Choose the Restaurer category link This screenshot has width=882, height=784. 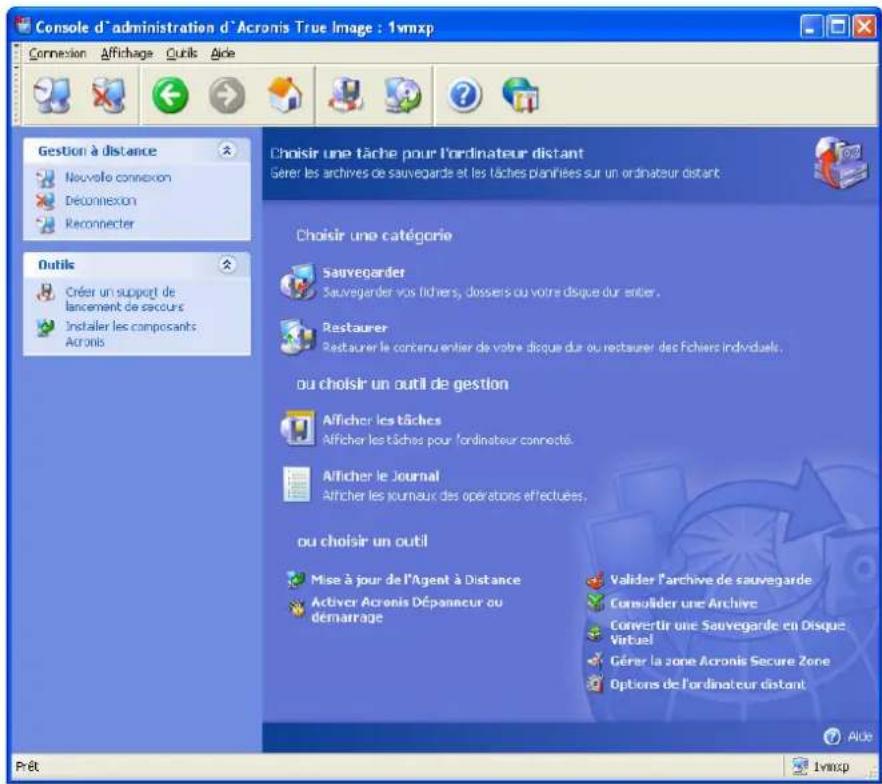[x=355, y=328]
